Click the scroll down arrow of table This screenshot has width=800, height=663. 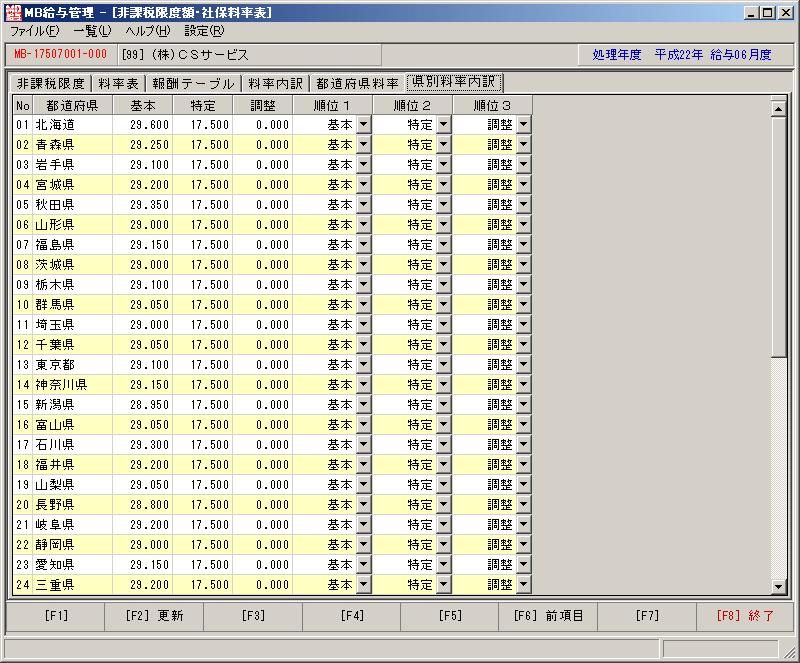click(x=779, y=586)
